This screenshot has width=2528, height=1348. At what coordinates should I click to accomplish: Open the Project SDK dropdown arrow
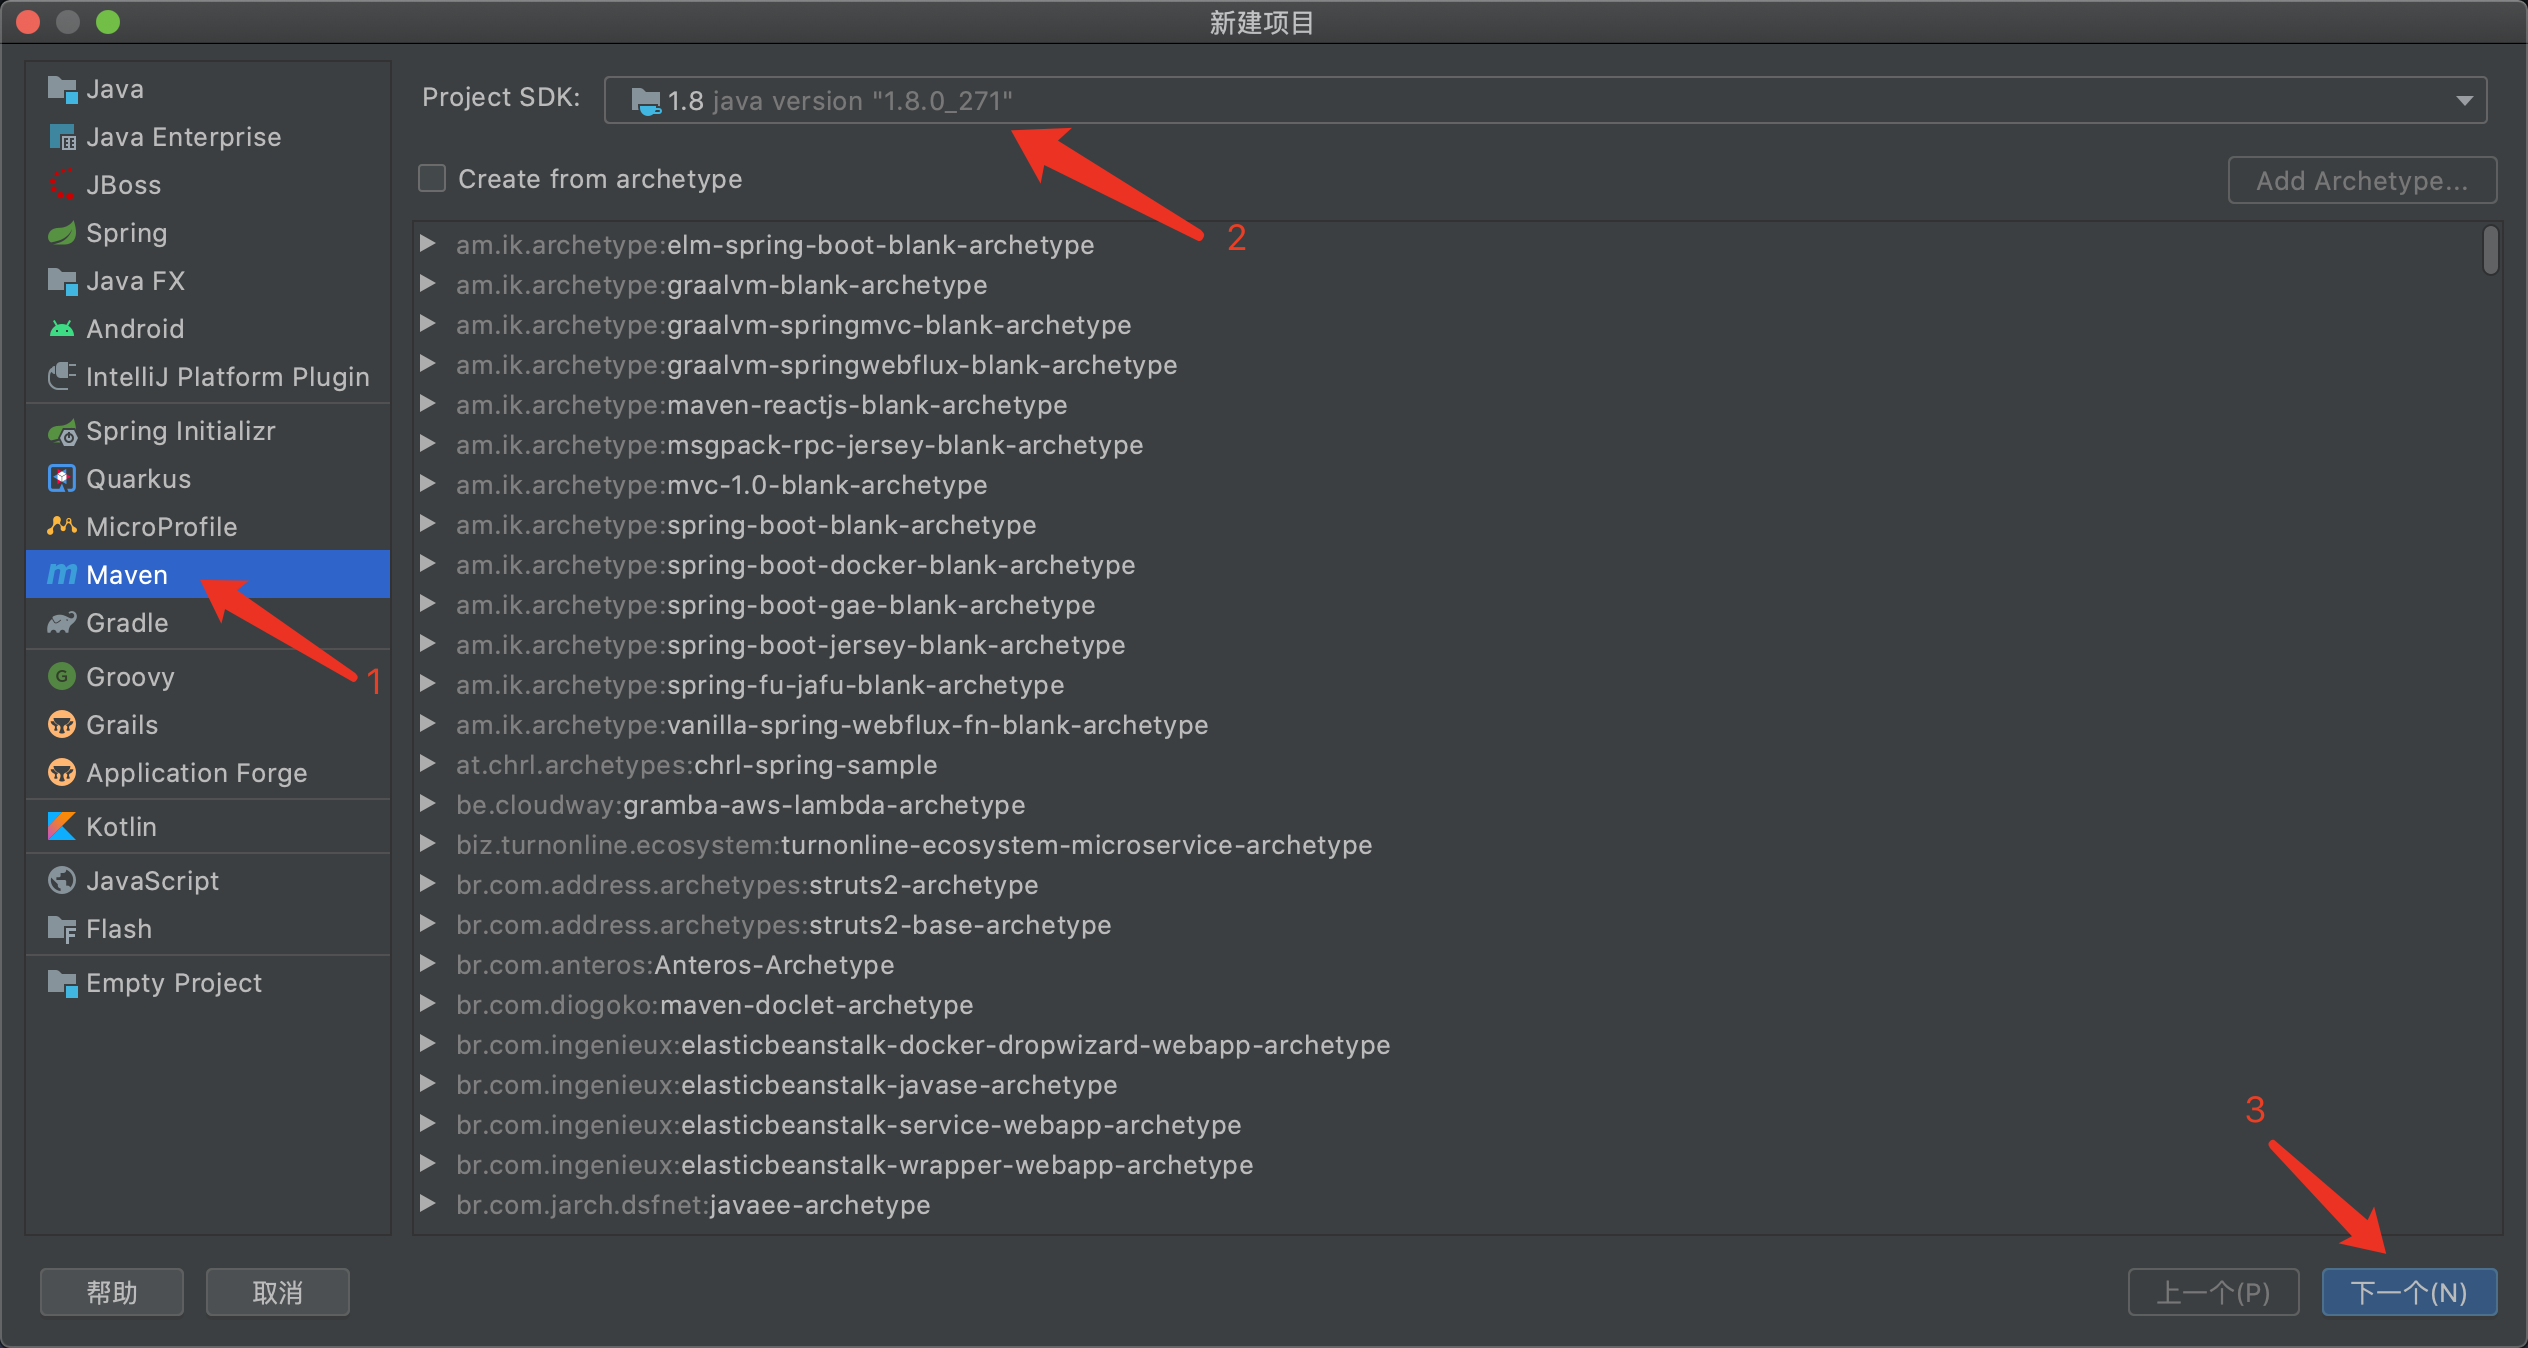pyautogui.click(x=2464, y=101)
